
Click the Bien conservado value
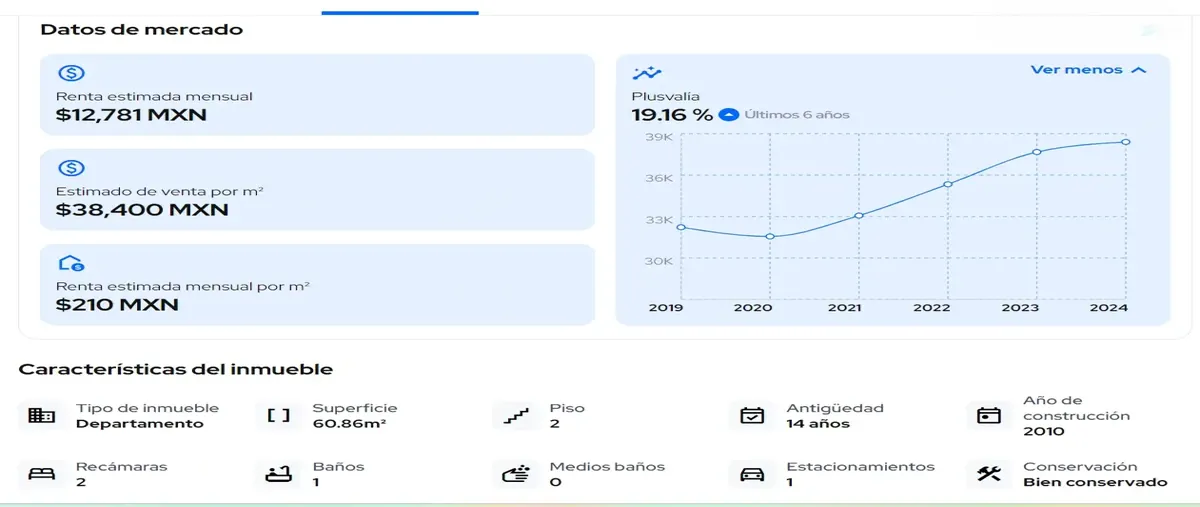(x=1095, y=482)
